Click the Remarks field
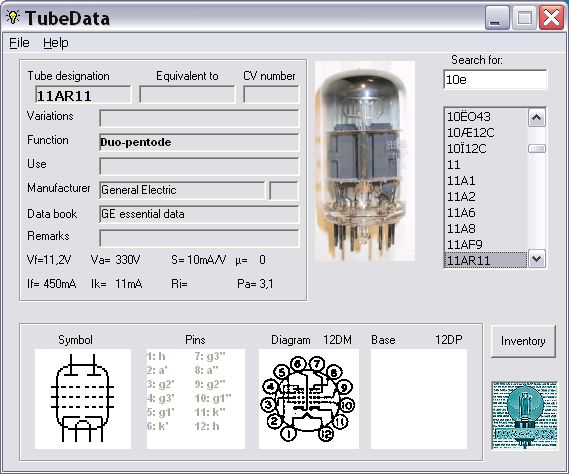Screen dimensions: 569x474 (x=199, y=238)
